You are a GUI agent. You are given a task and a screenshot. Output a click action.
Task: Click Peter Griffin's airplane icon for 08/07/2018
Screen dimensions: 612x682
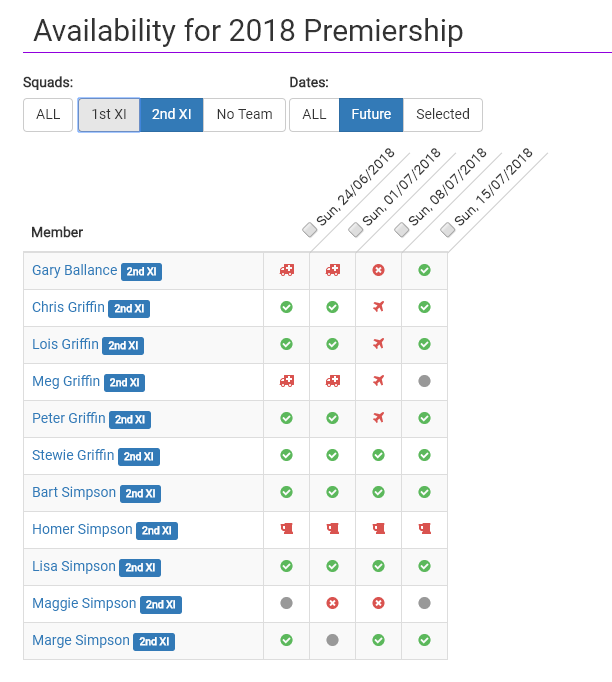[379, 418]
